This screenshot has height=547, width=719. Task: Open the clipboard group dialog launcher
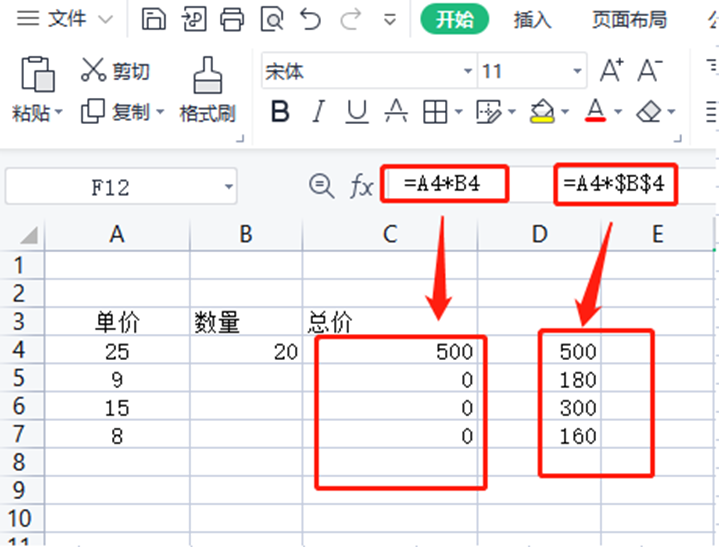click(x=240, y=138)
